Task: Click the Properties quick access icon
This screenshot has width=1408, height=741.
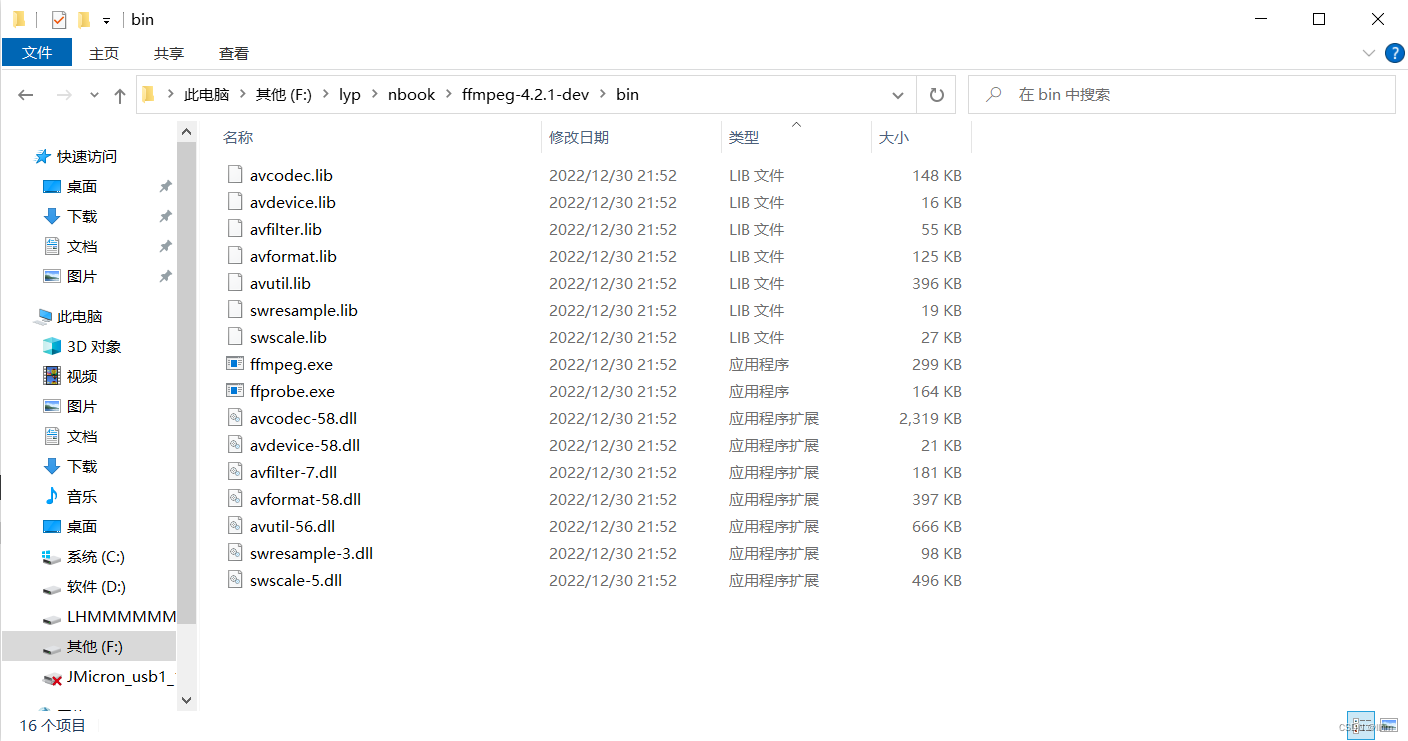Action: pyautogui.click(x=59, y=19)
